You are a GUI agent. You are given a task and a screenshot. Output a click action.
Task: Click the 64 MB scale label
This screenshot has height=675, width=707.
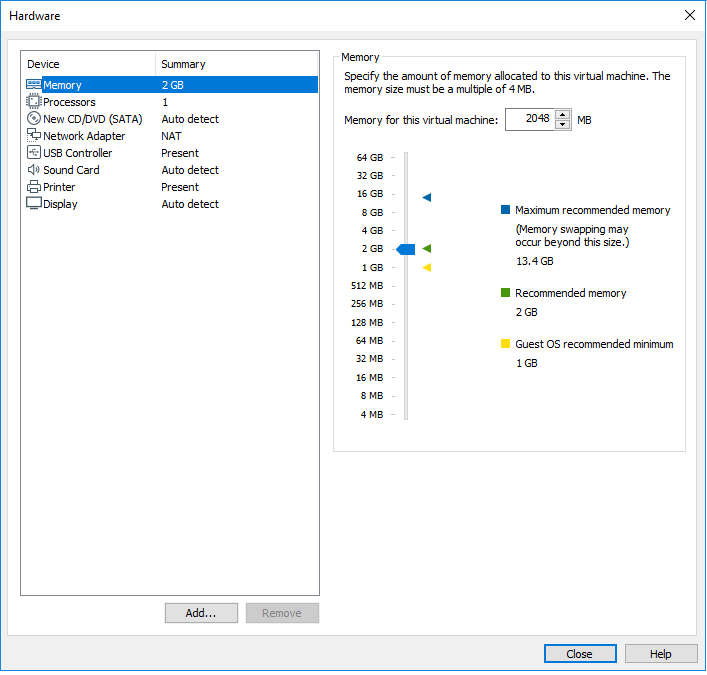click(x=369, y=341)
